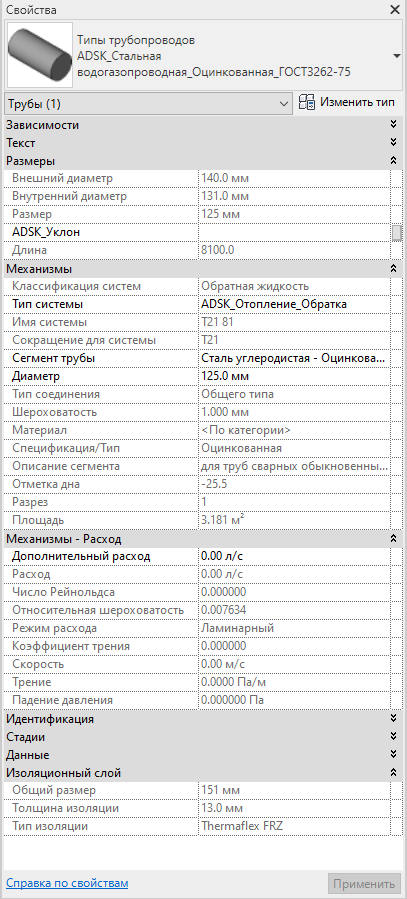Click the Размер value 125 мм
This screenshot has height=899, width=407.
(293, 214)
